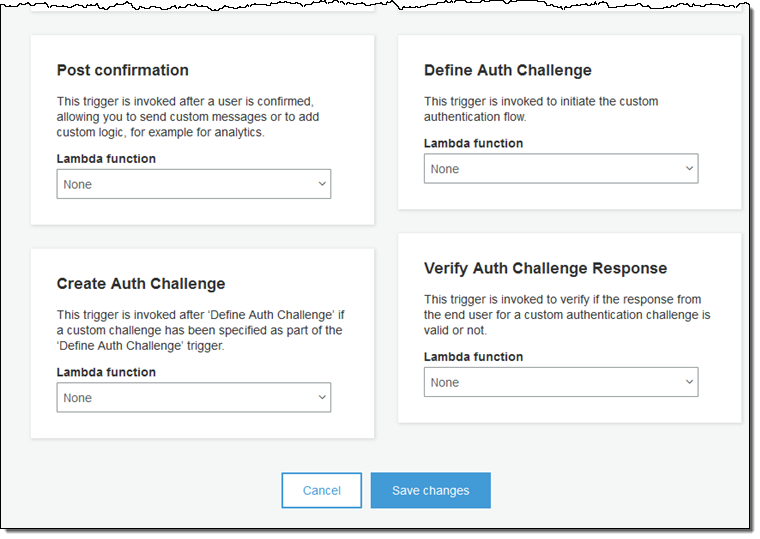Click the Lambda function label under Define Auth Challenge
Screen dimensions: 760x539
coord(473,143)
